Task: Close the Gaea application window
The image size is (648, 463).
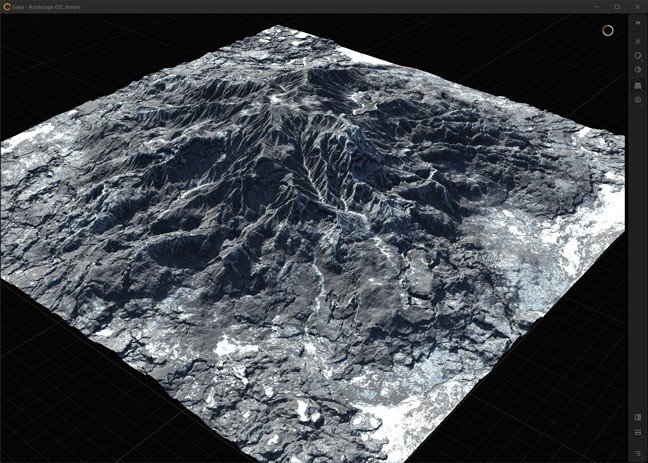Action: tap(637, 6)
